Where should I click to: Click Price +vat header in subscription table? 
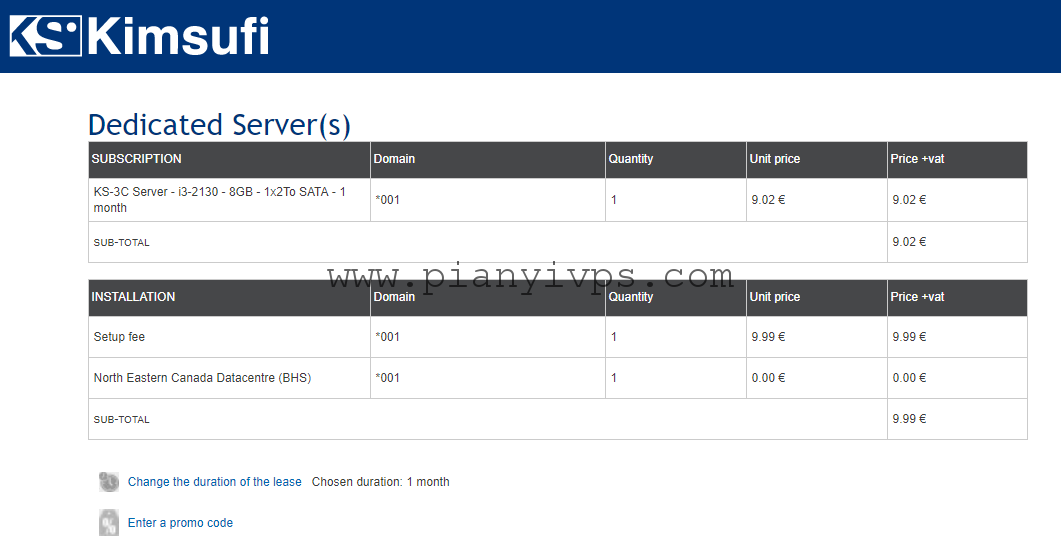point(957,160)
